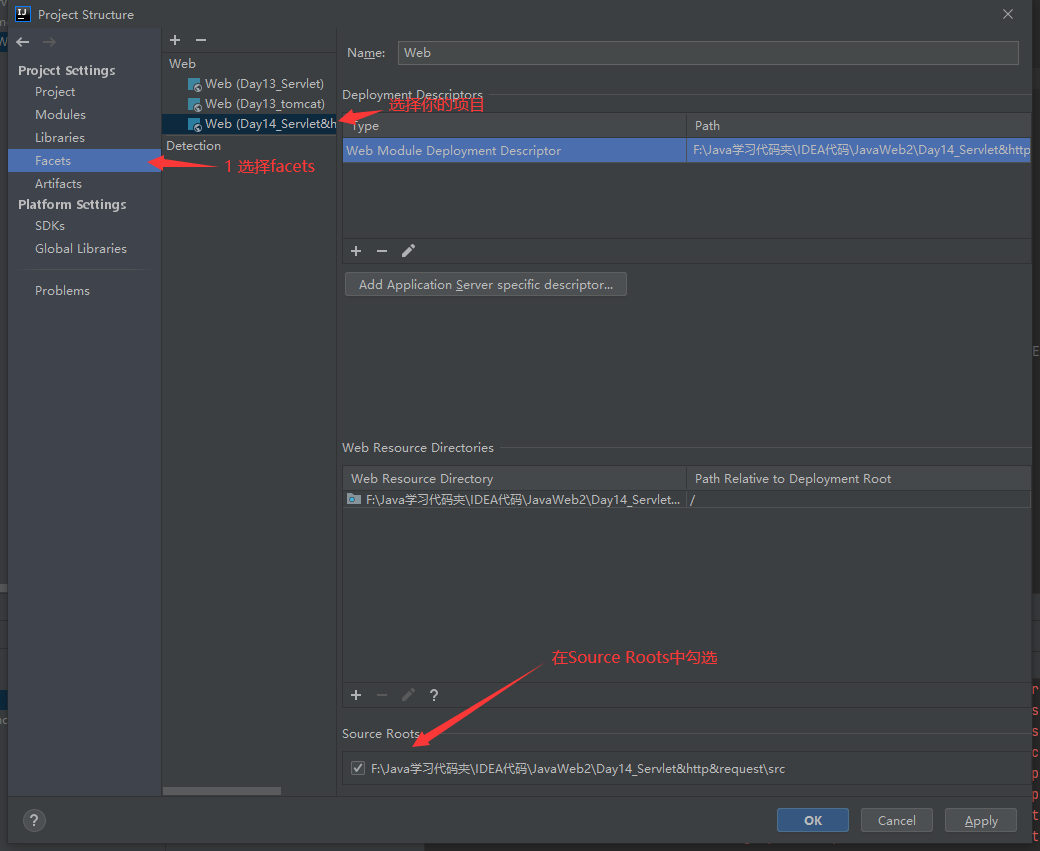Click the facet Name input field

click(708, 53)
